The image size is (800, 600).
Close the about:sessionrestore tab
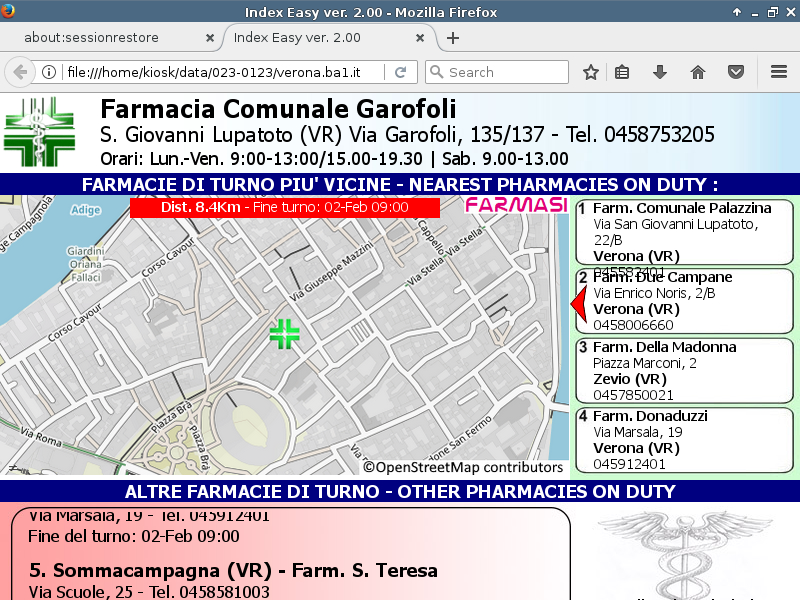[210, 38]
